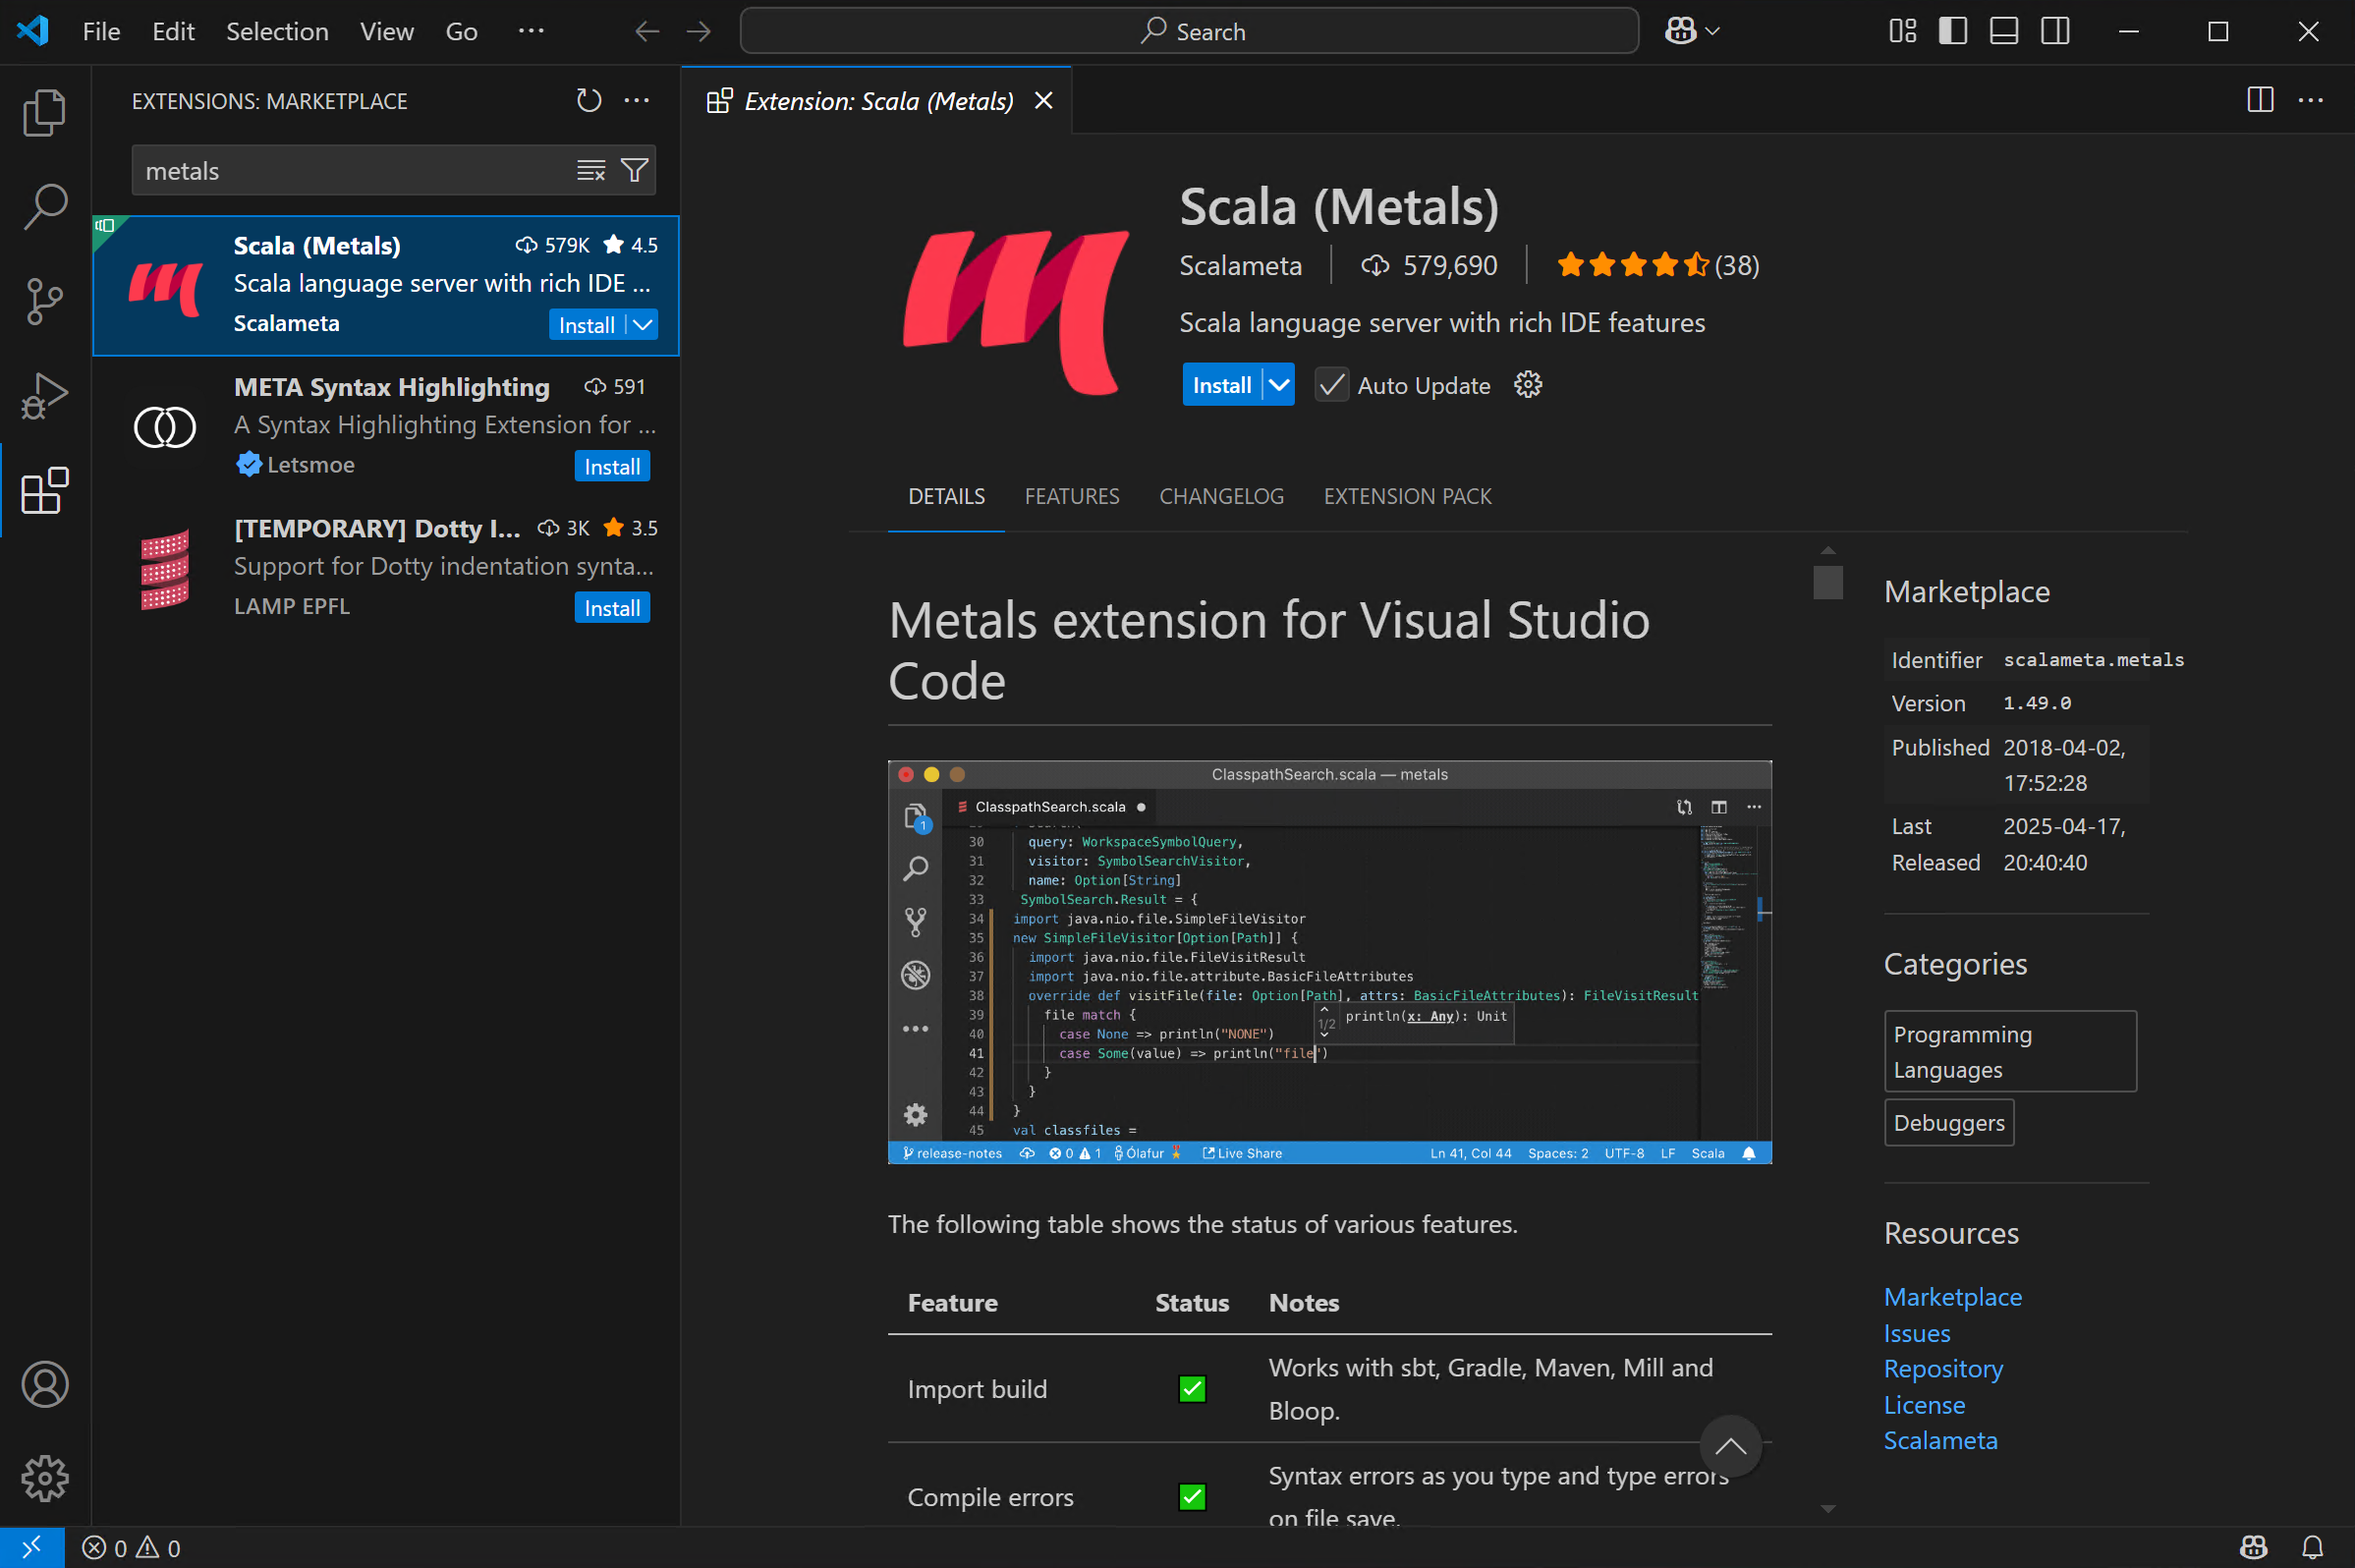
Task: Install the [TEMPORARY] Dotty extension
Action: point(612,608)
